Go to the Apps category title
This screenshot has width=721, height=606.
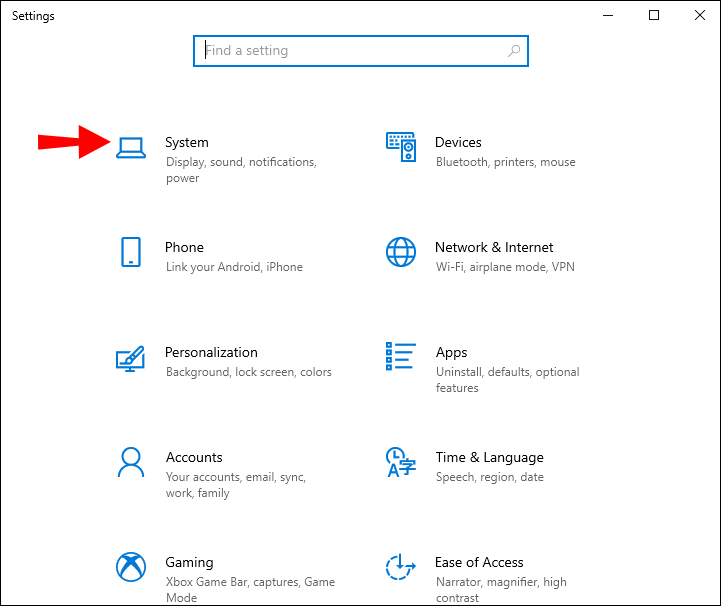451,353
